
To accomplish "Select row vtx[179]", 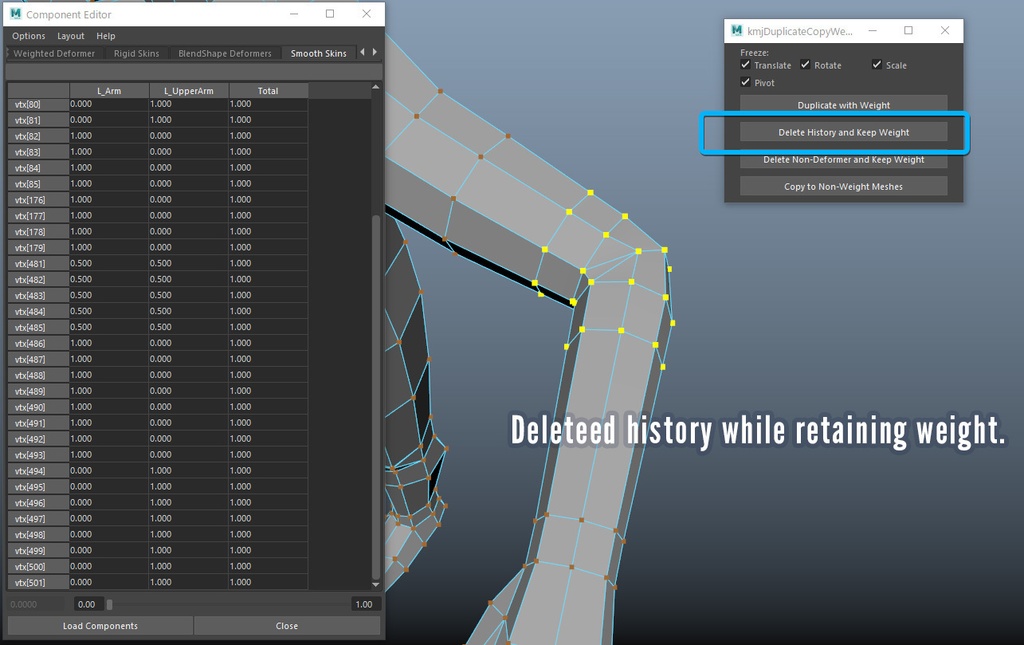I will click(38, 247).
